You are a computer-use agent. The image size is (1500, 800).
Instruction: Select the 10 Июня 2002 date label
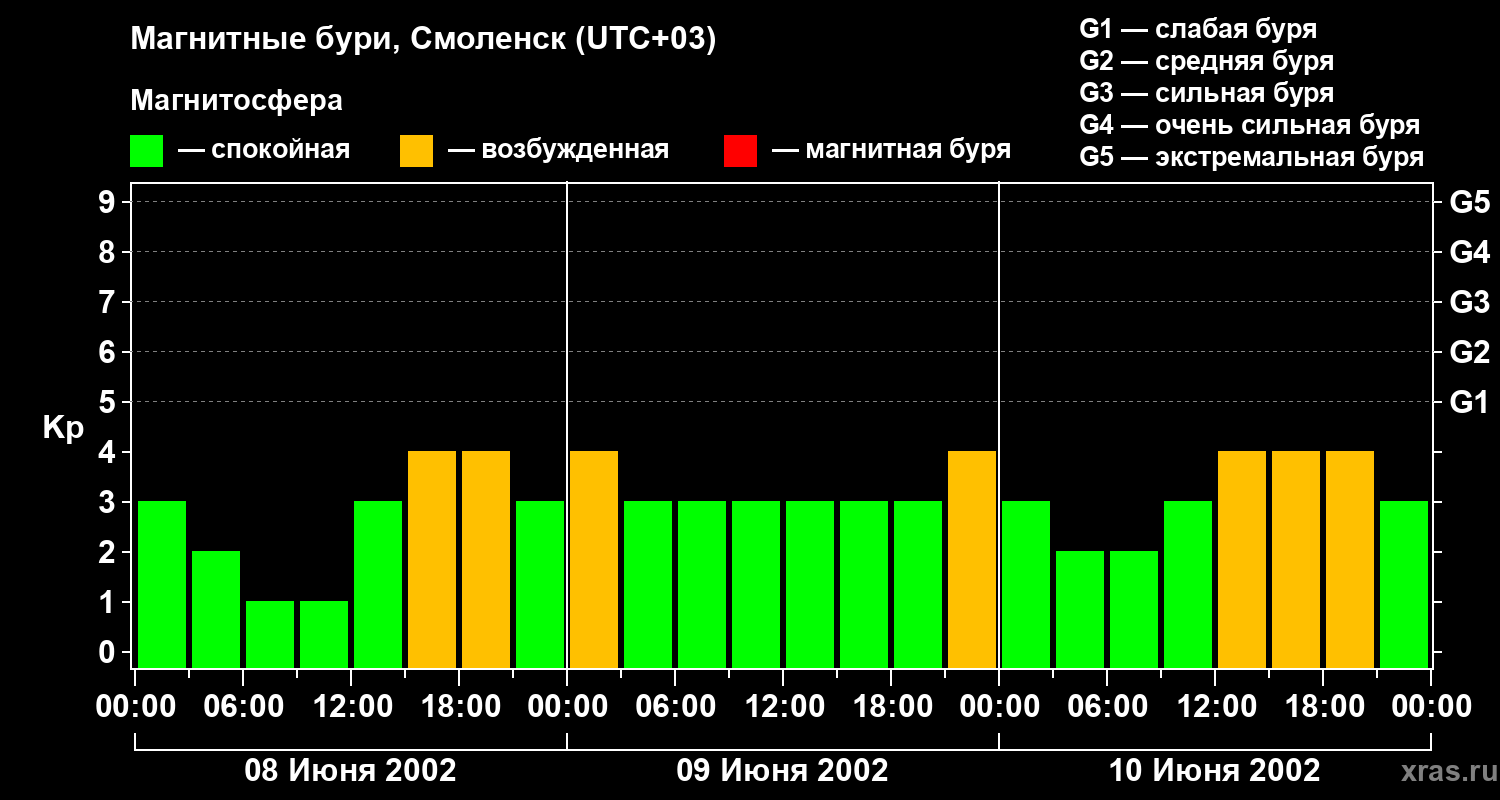click(1214, 771)
